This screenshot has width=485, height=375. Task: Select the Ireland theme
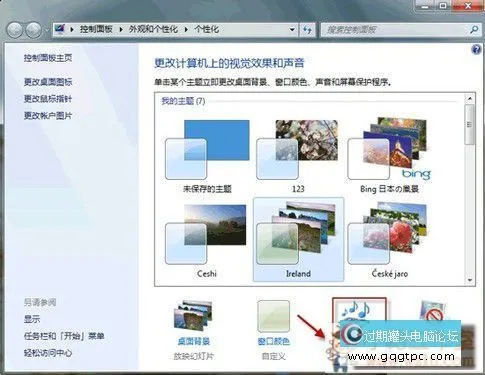point(298,239)
